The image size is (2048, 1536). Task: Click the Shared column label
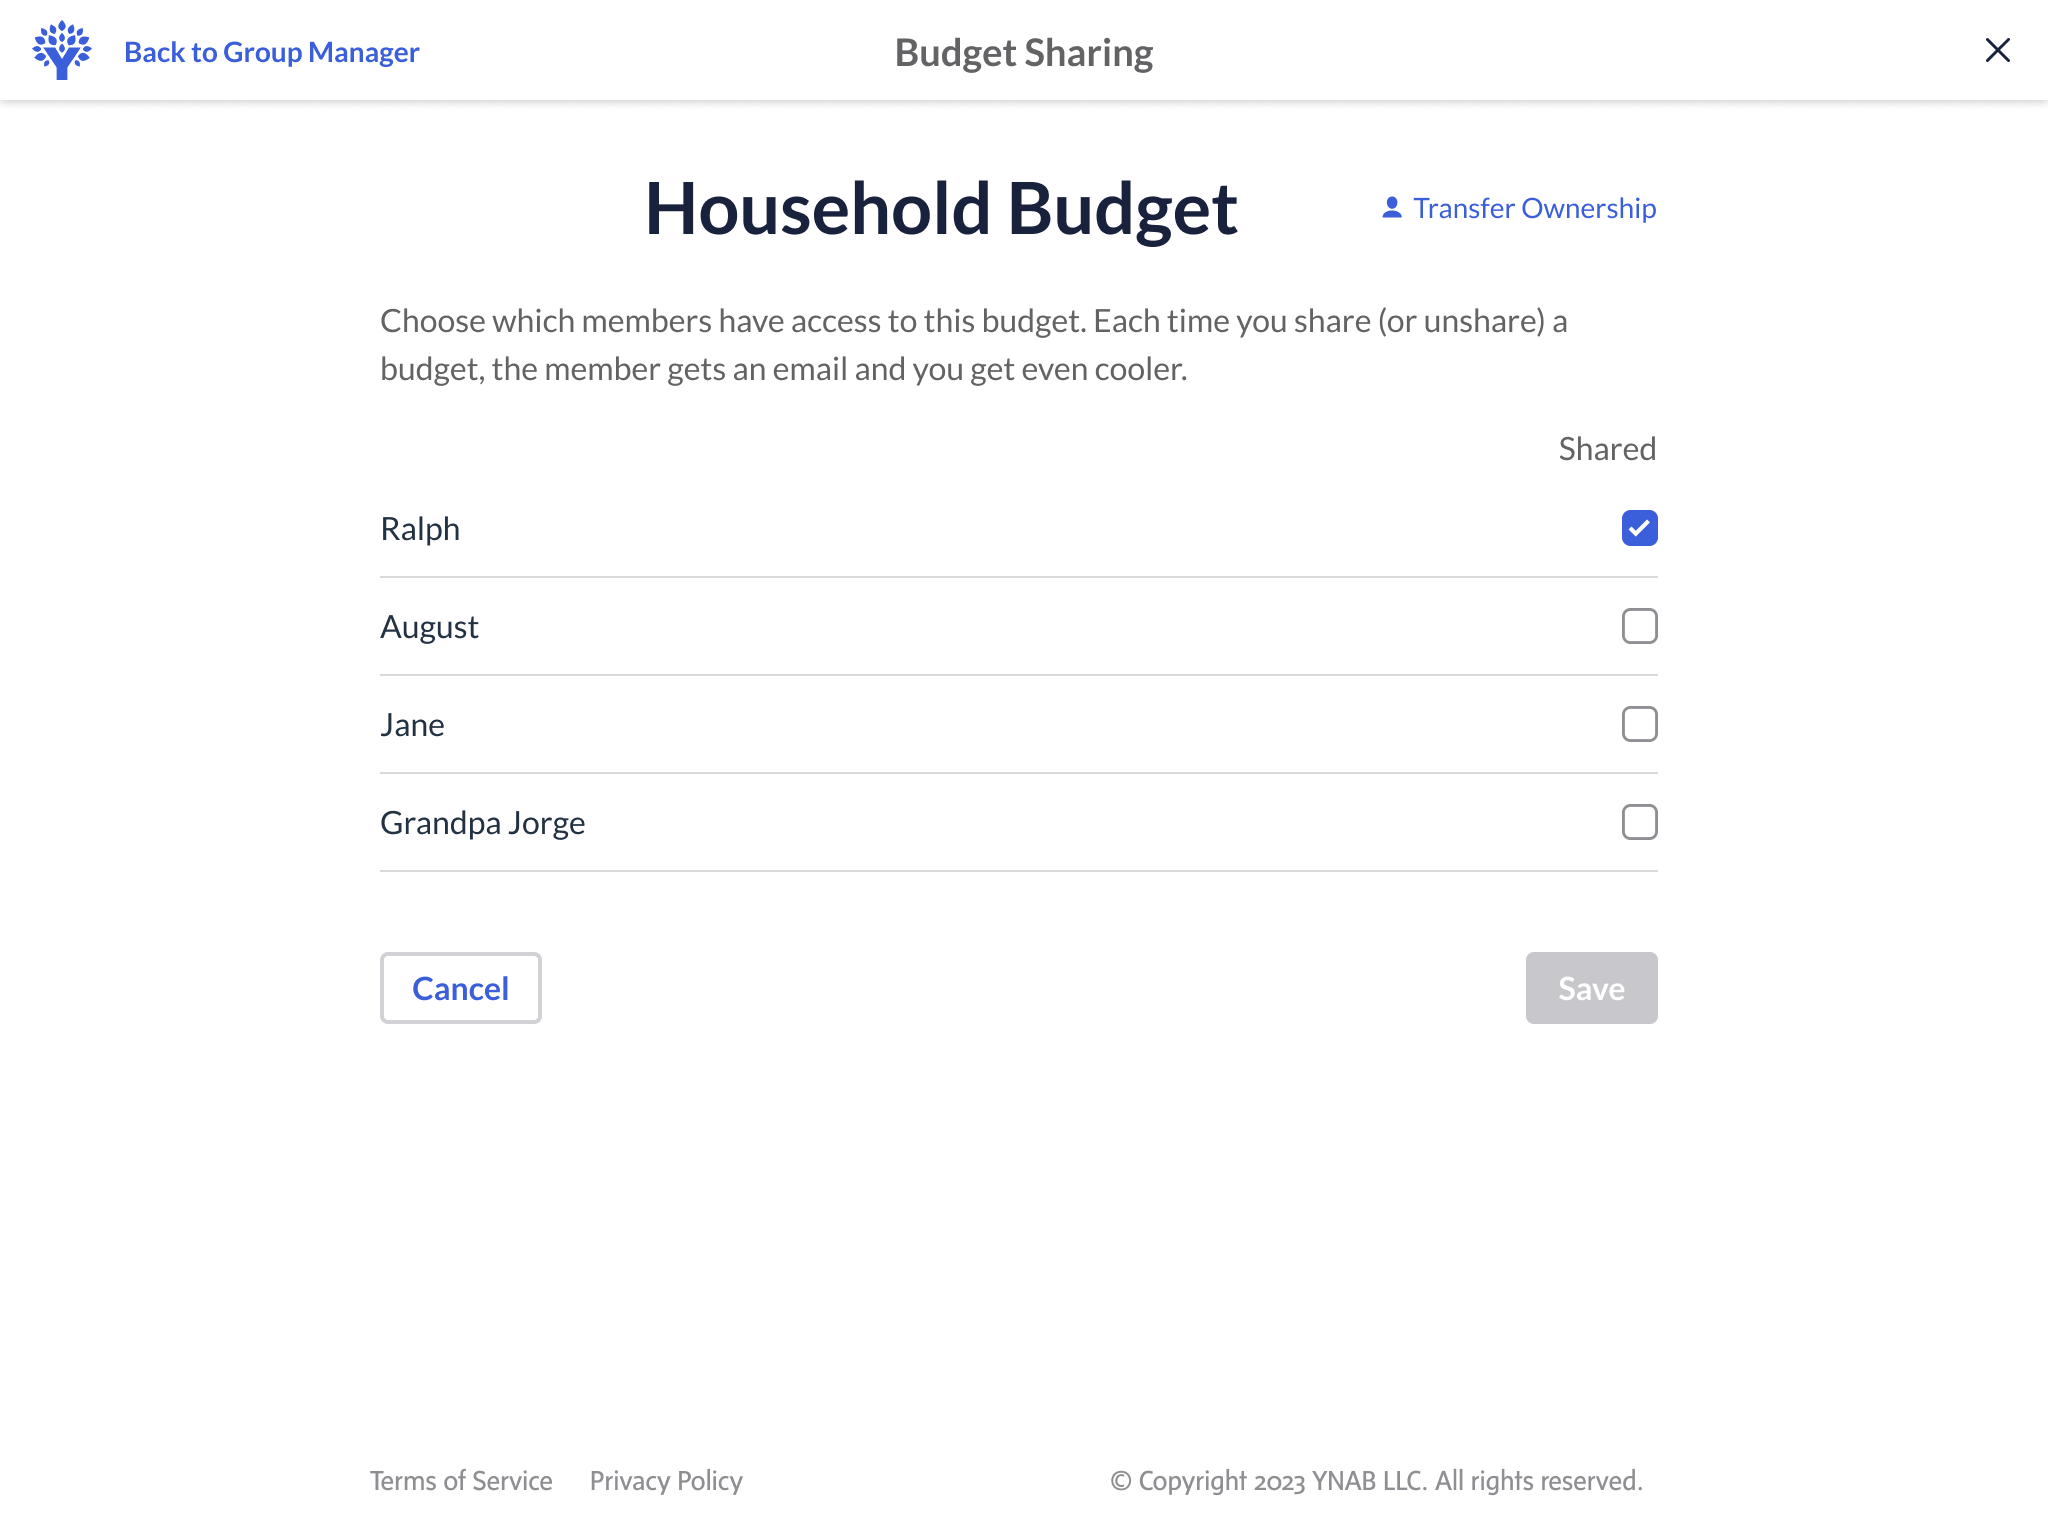coord(1607,449)
